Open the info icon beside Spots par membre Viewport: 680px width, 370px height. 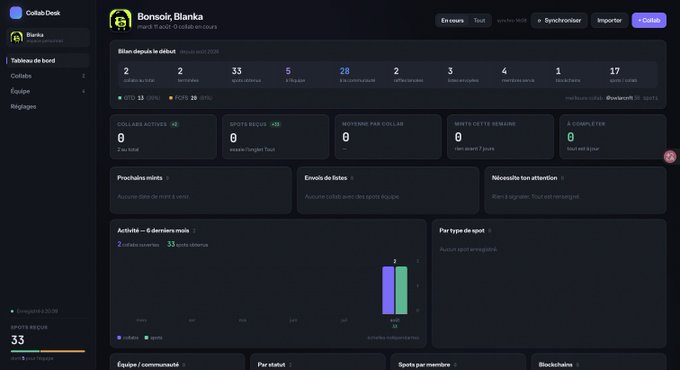tap(455, 365)
